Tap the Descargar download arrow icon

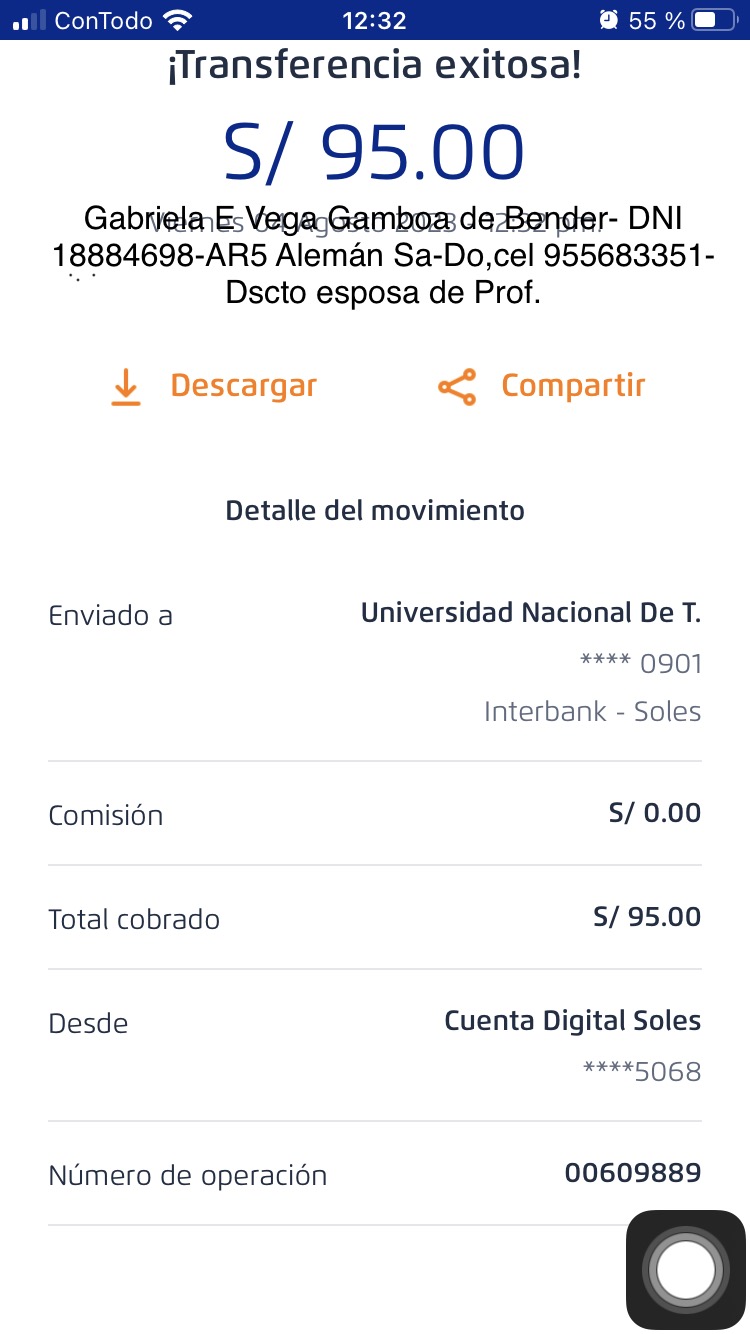125,387
